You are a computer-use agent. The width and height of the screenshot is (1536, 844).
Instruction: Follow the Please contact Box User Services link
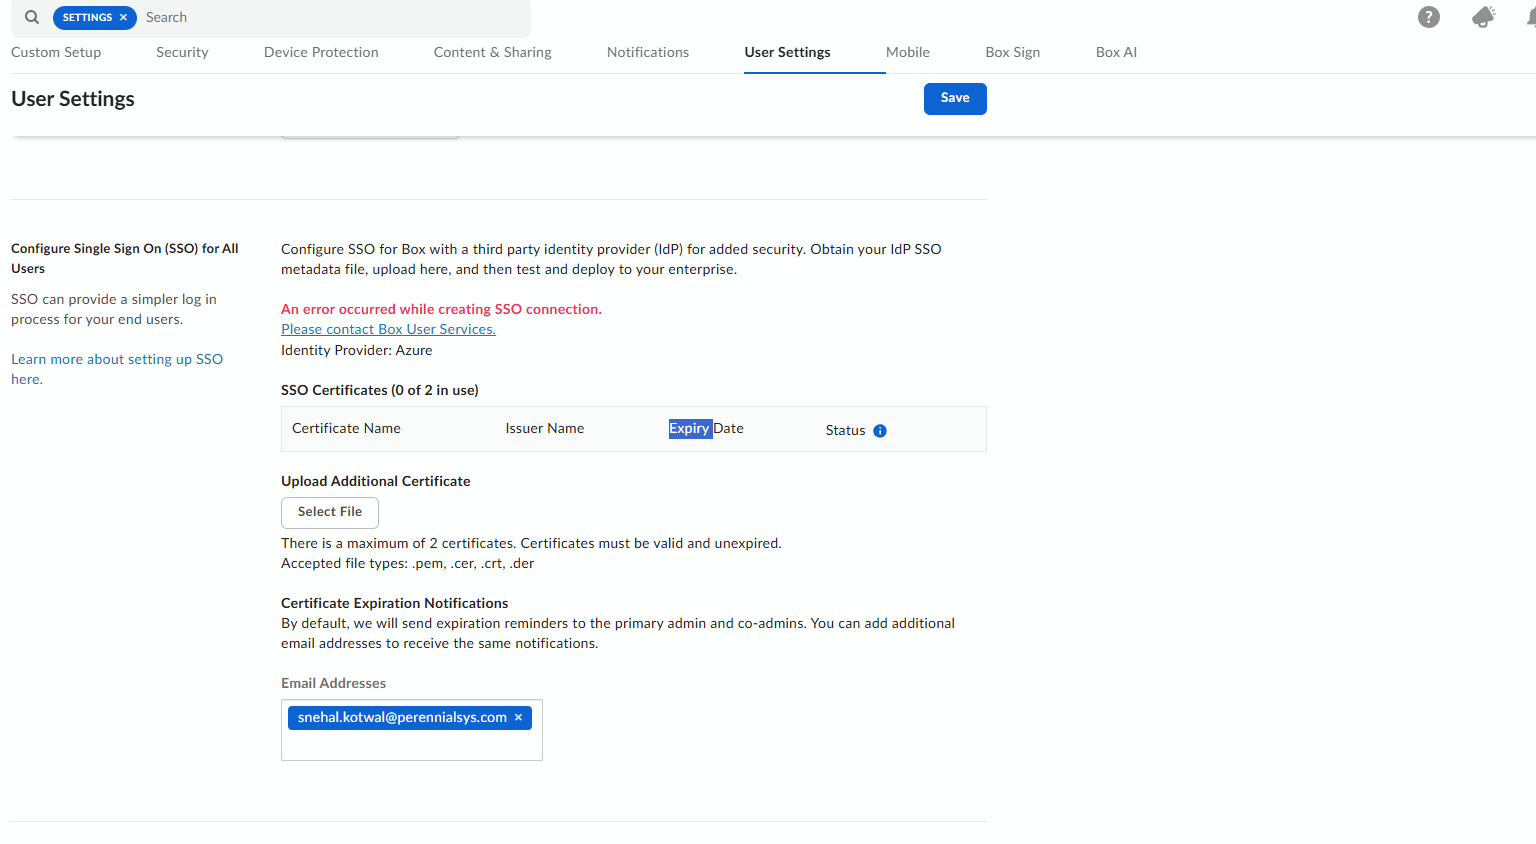click(x=388, y=329)
